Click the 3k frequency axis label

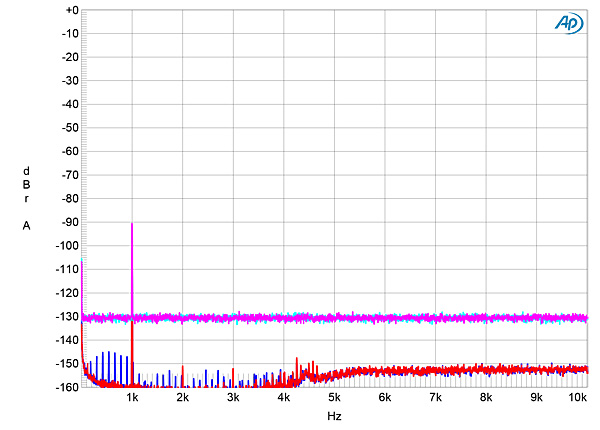coord(233,398)
